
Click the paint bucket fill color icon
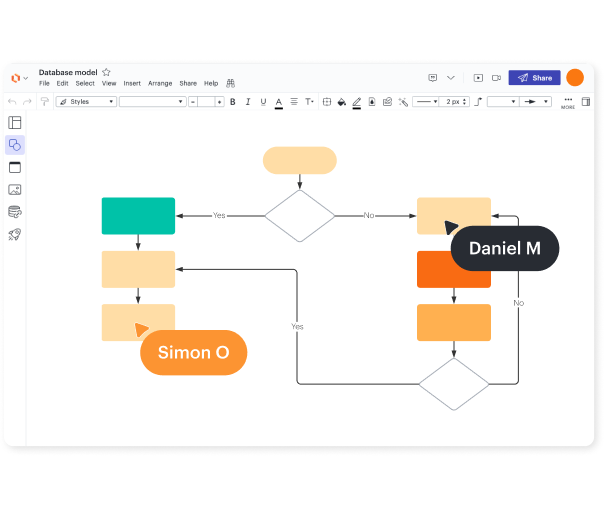click(341, 102)
